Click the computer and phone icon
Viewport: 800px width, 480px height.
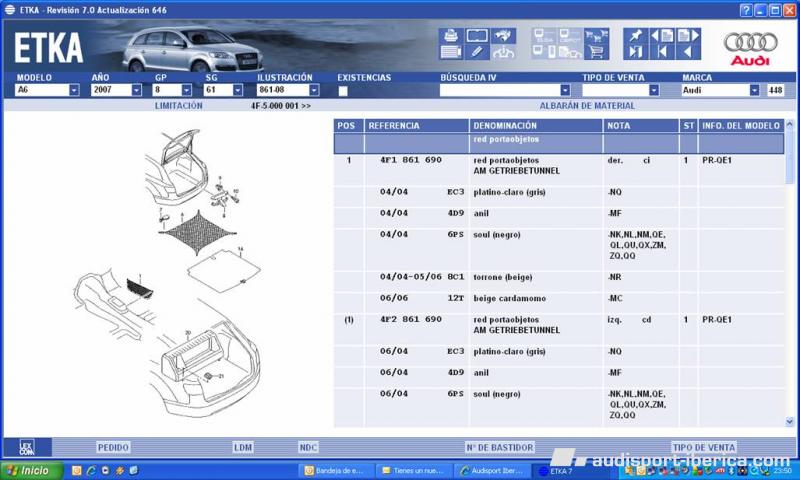coord(544,52)
